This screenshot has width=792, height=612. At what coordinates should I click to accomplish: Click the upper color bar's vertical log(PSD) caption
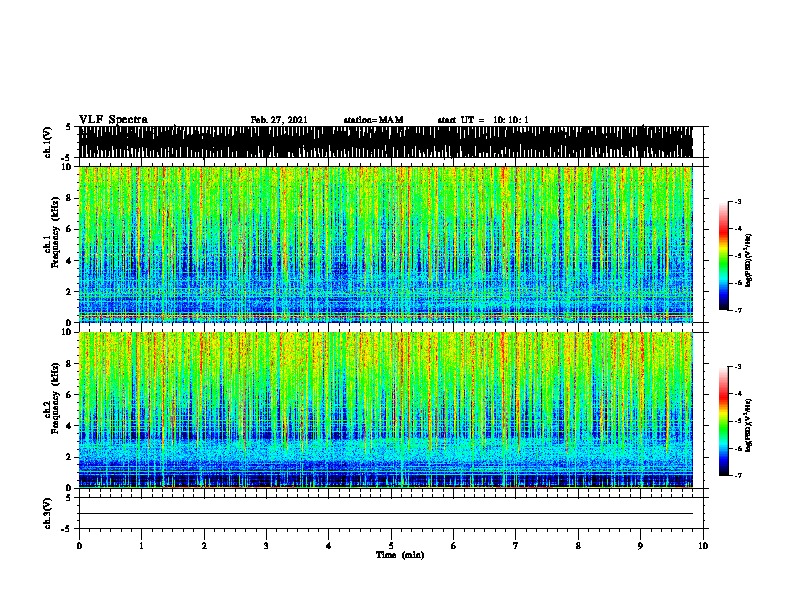point(749,260)
